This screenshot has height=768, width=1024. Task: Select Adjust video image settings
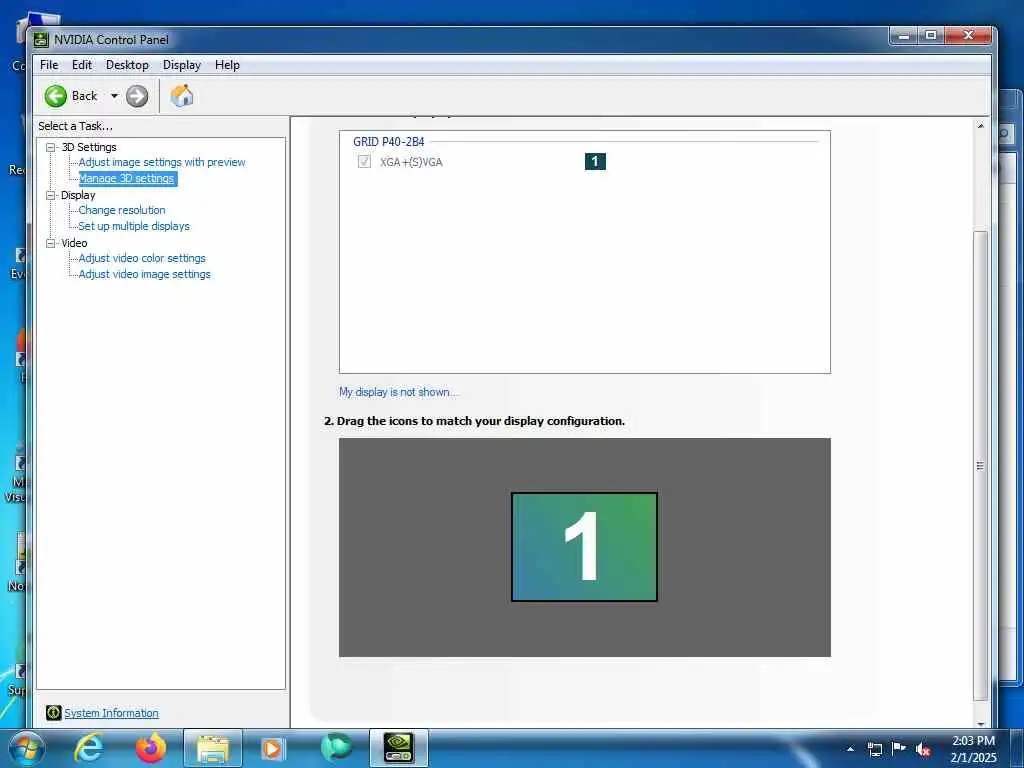click(x=144, y=274)
